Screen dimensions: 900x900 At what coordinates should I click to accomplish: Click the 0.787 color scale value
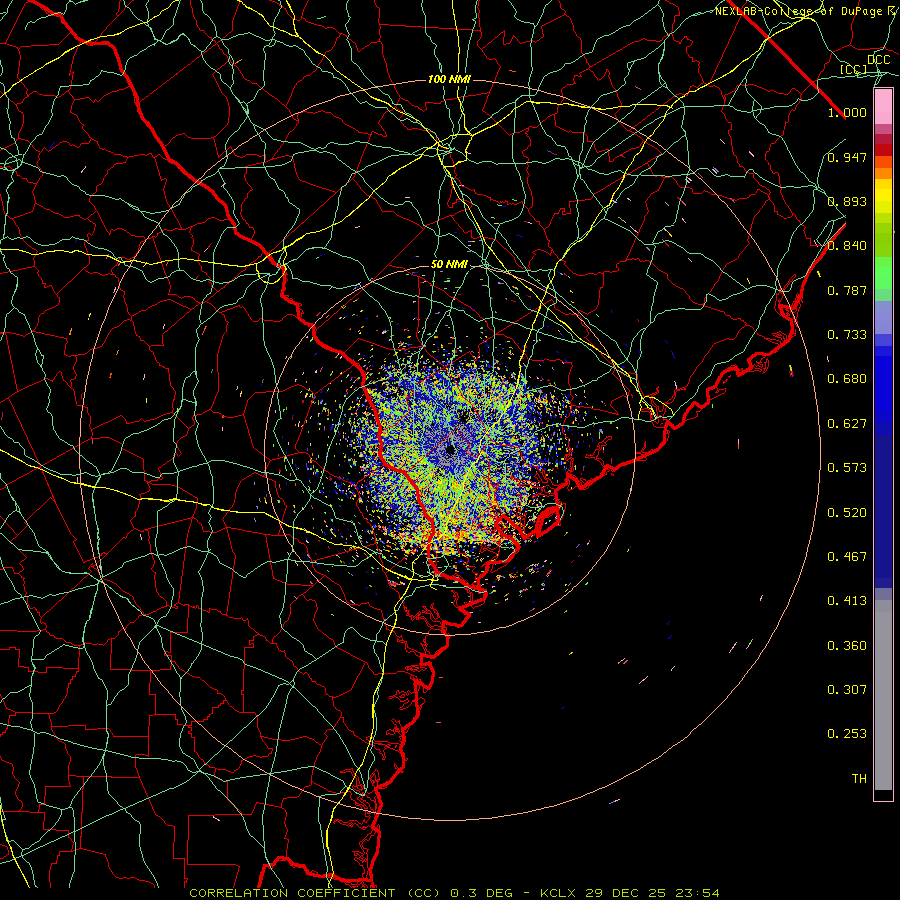847,290
